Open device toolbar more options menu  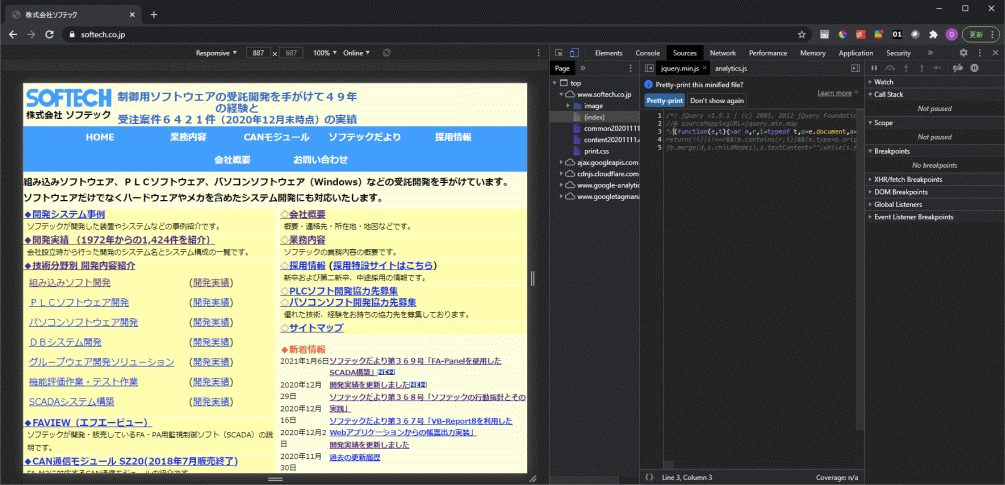click(538, 53)
